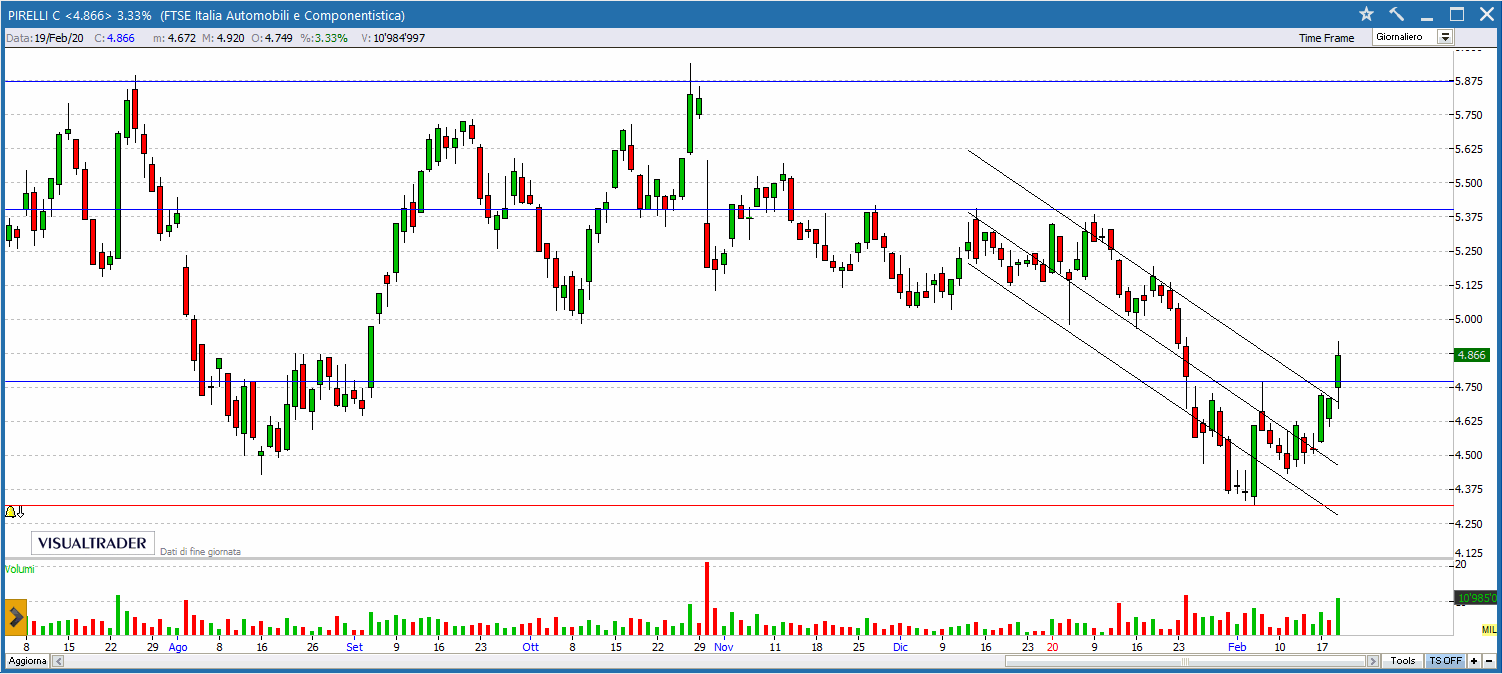The width and height of the screenshot is (1502, 674).
Task: Click the right scroll arrow of timeline
Action: (1375, 662)
